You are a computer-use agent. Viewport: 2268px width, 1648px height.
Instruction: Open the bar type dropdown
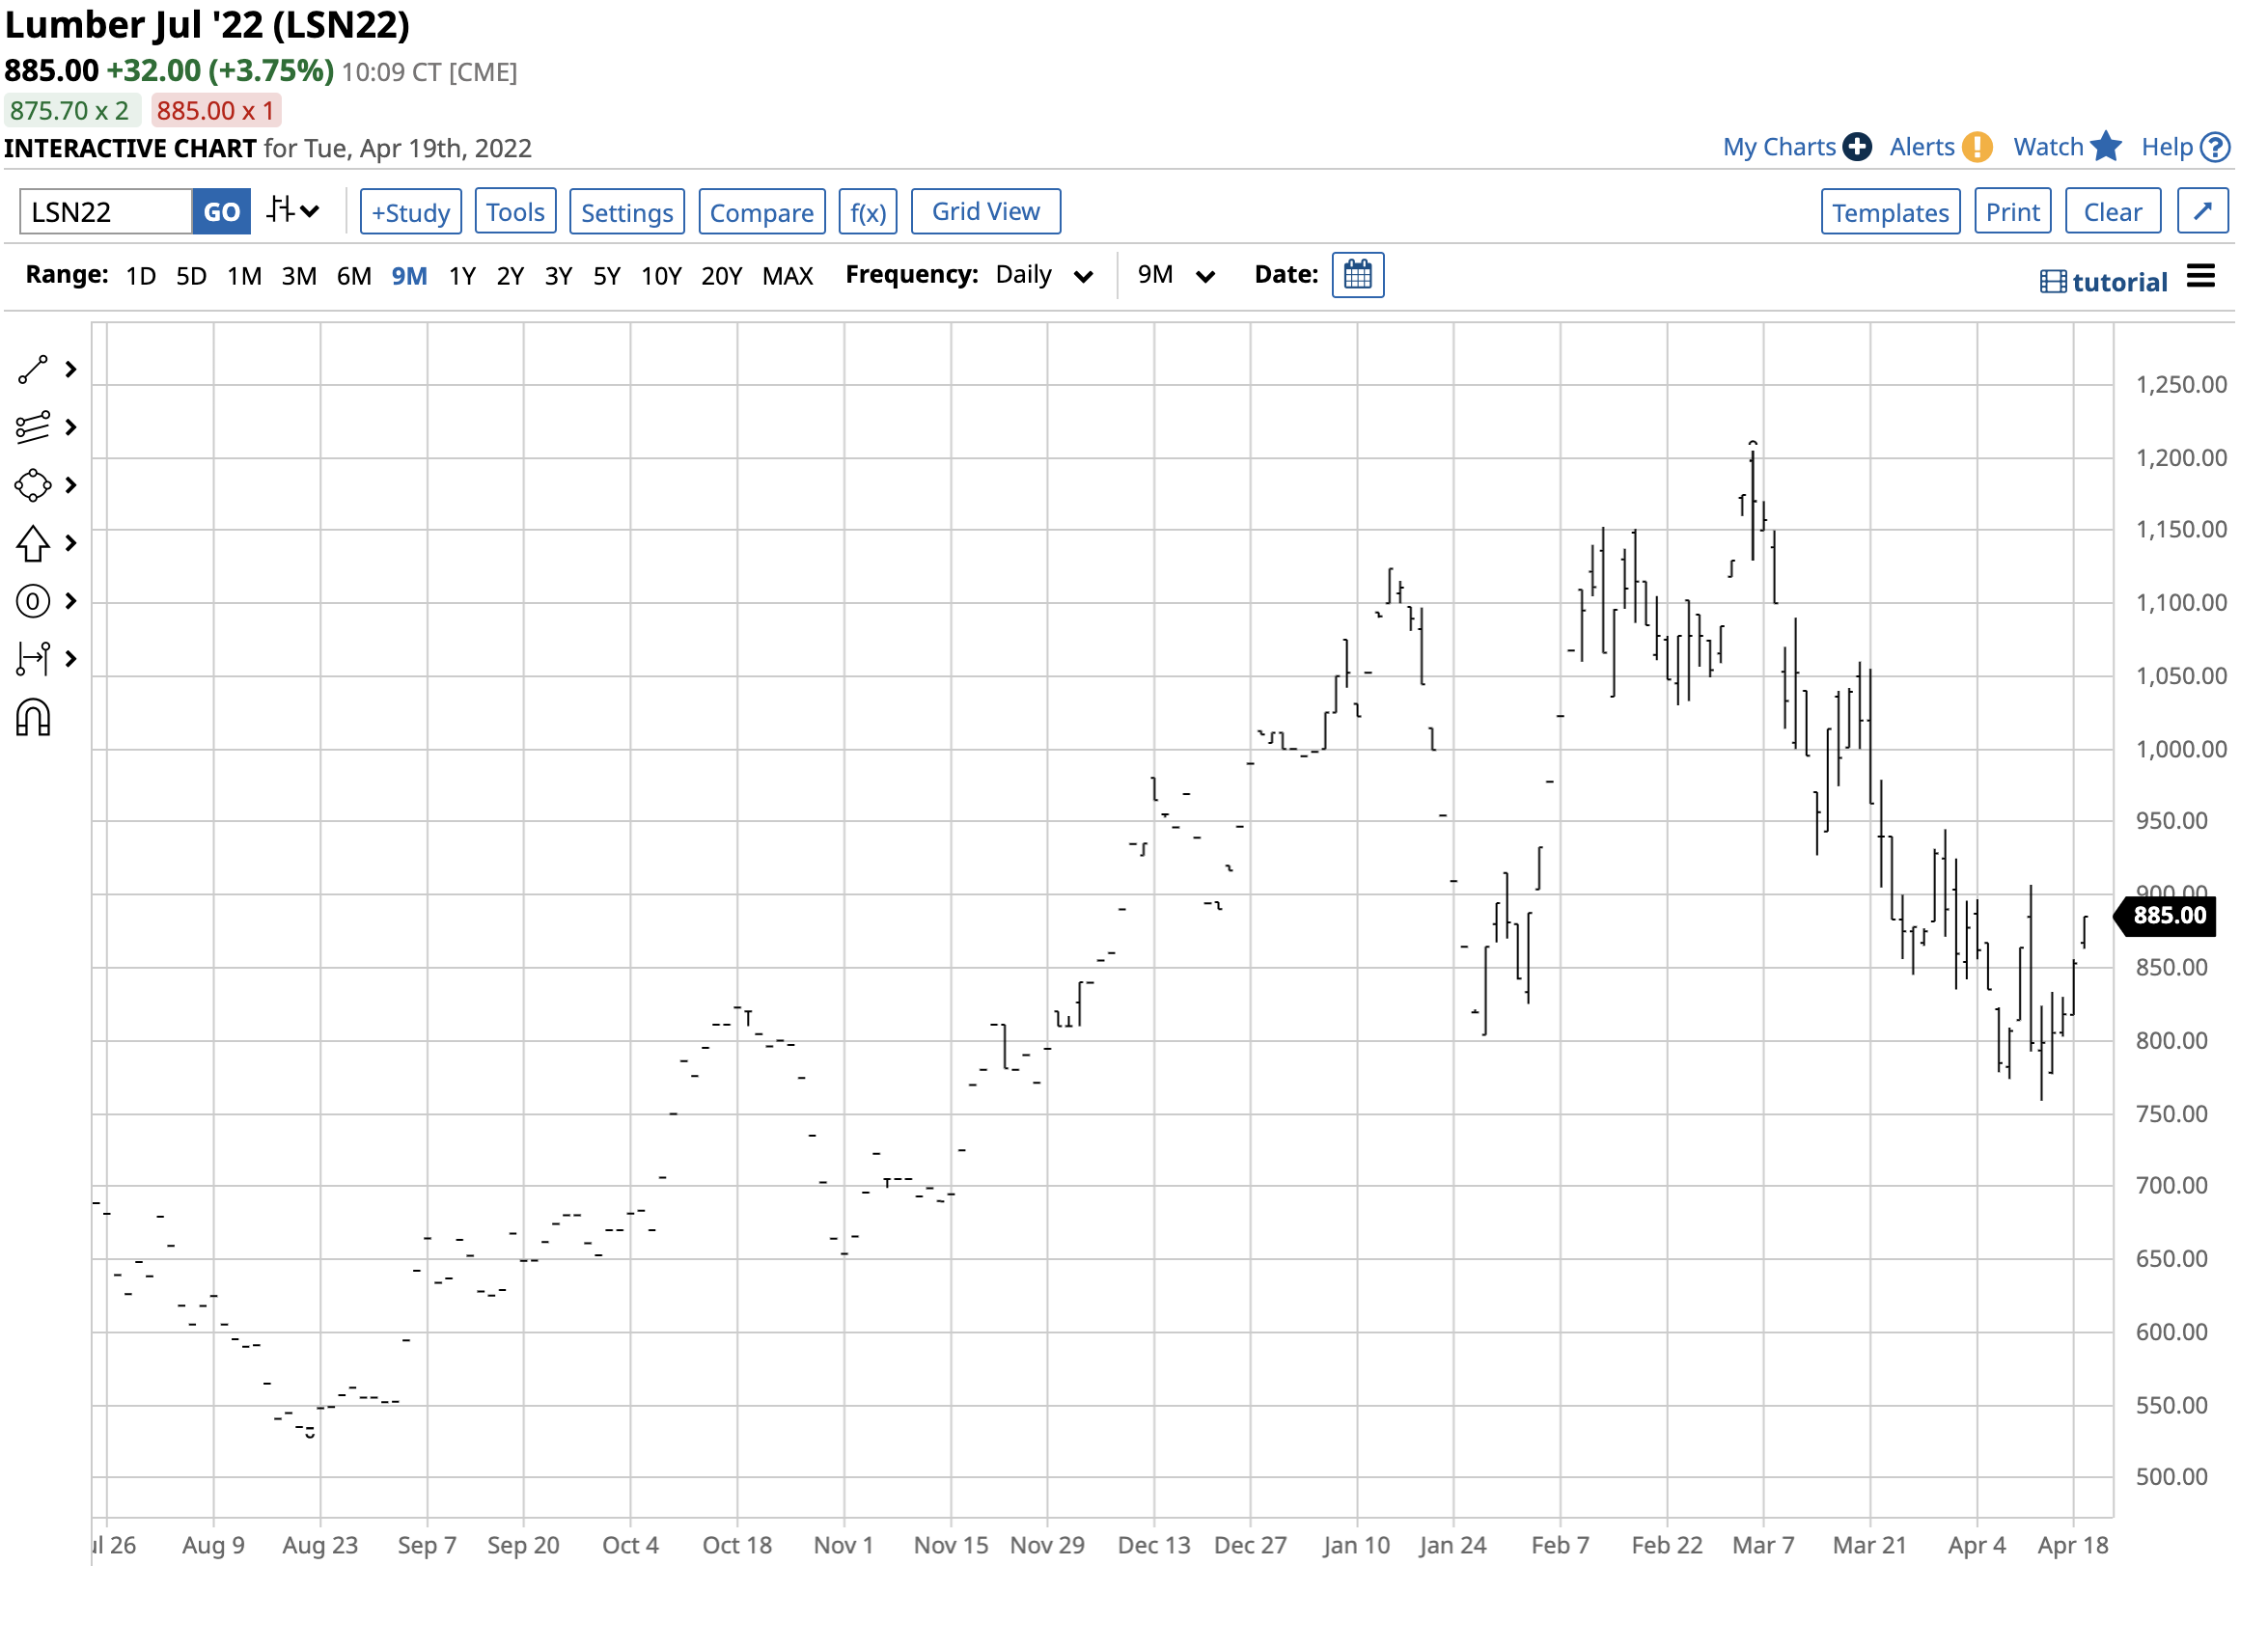(x=293, y=211)
